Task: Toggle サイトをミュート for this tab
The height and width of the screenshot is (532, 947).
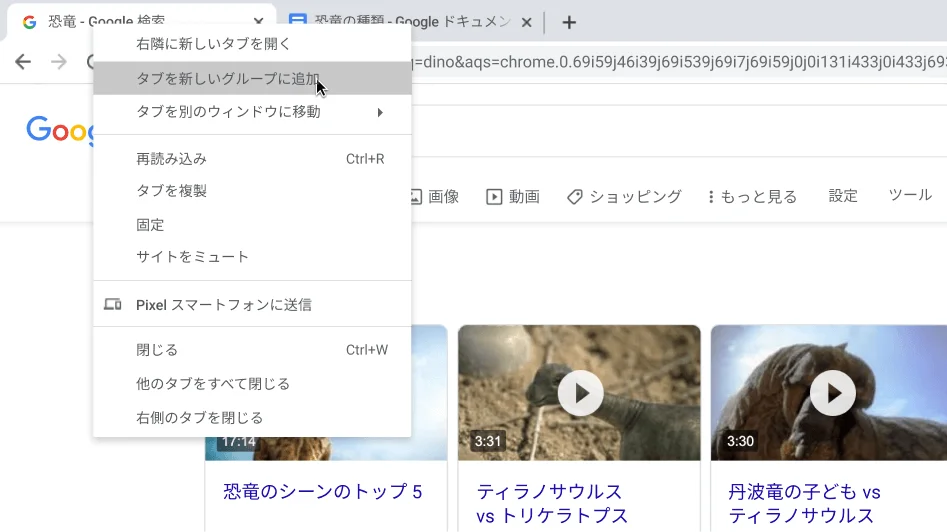Action: [x=192, y=257]
